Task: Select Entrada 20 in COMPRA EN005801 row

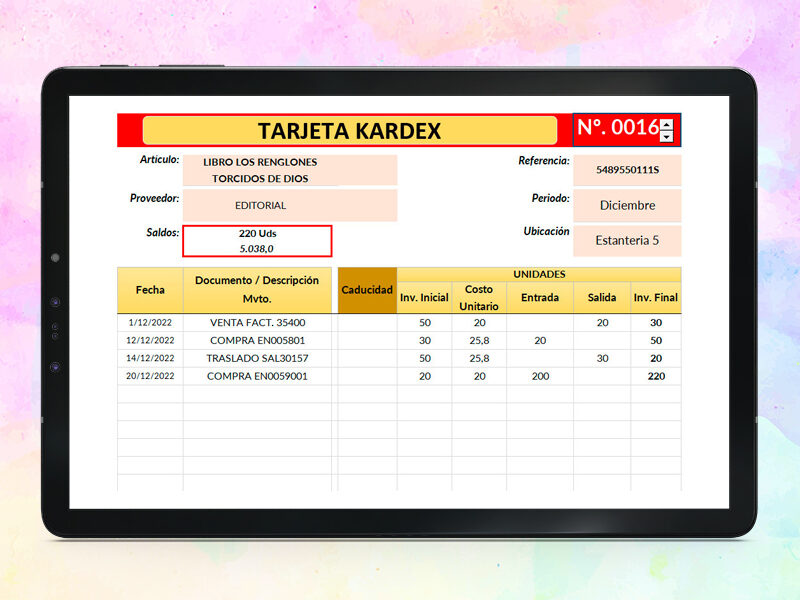Action: [540, 340]
